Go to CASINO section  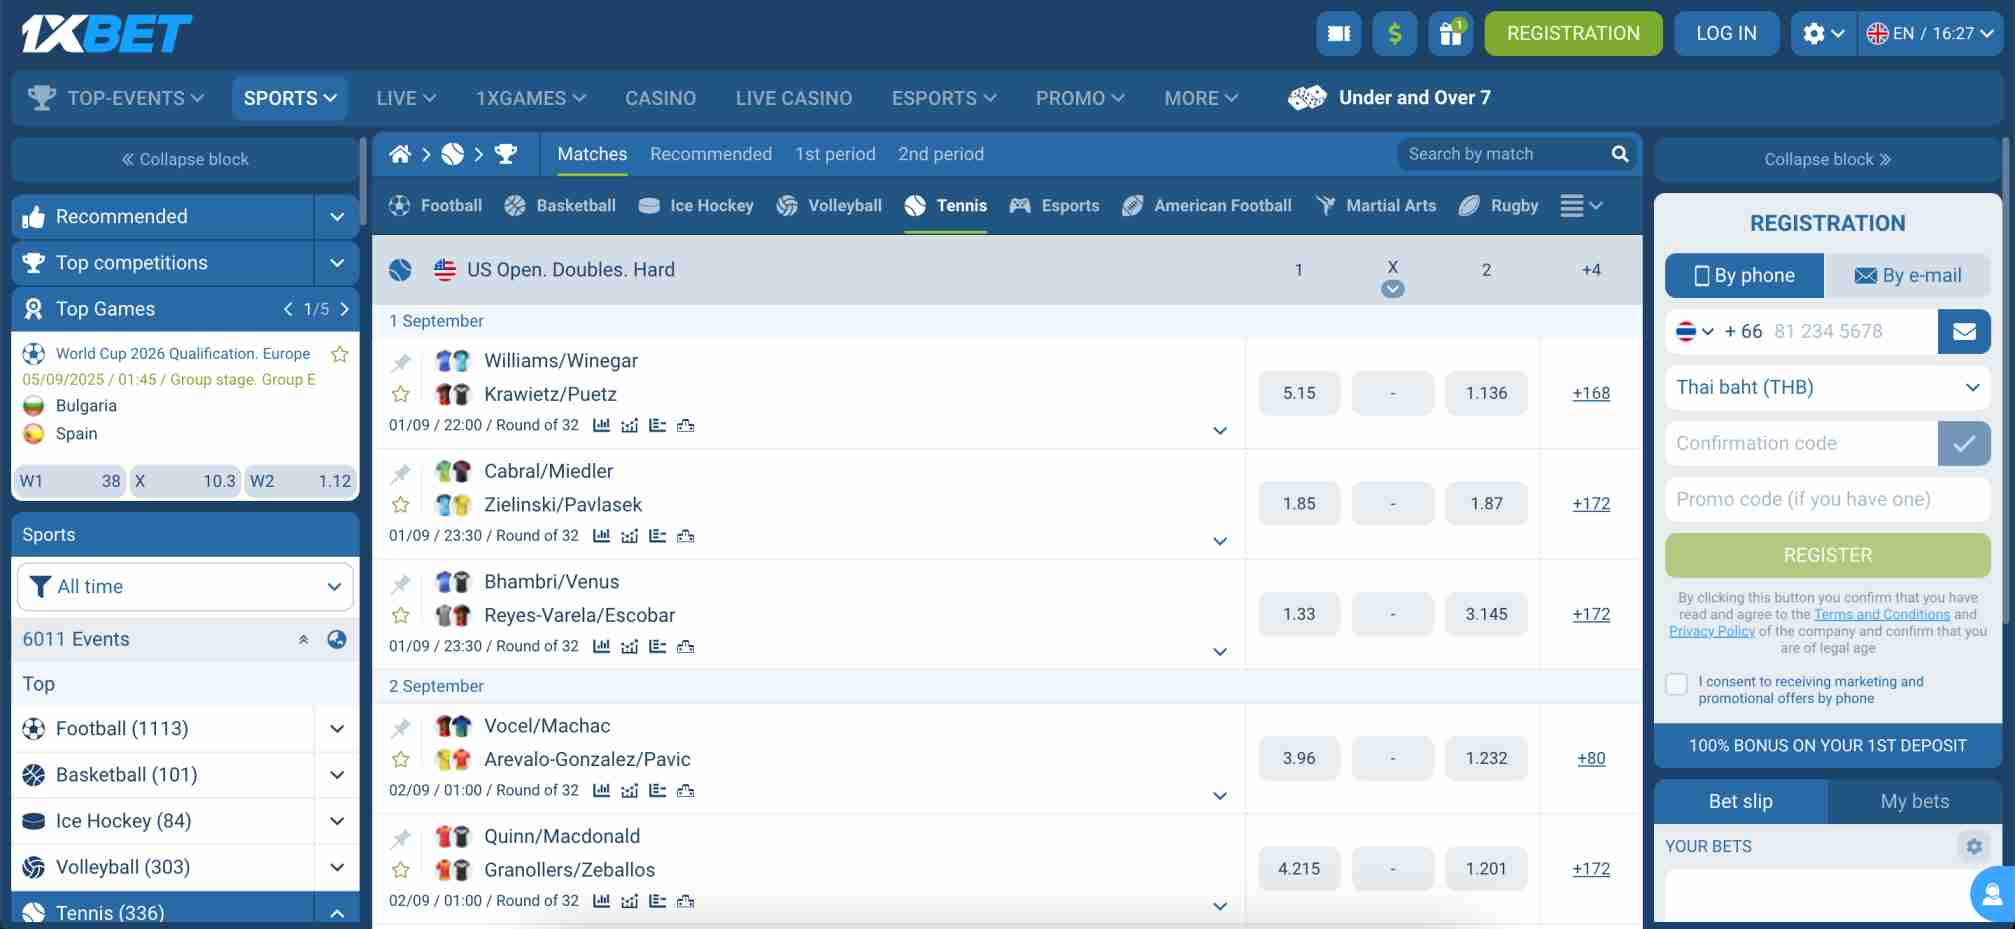coord(660,98)
